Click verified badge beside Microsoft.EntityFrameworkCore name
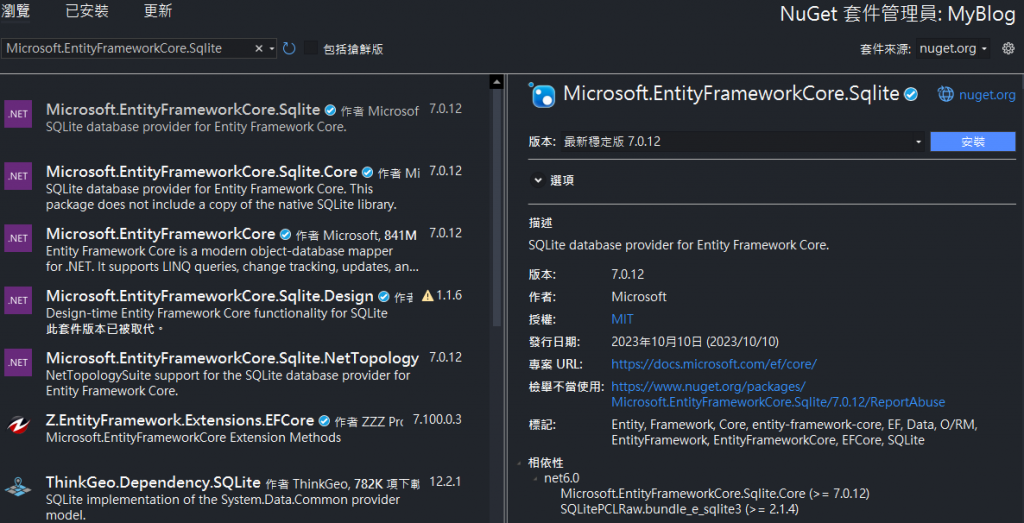This screenshot has height=523, width=1024. click(x=285, y=234)
